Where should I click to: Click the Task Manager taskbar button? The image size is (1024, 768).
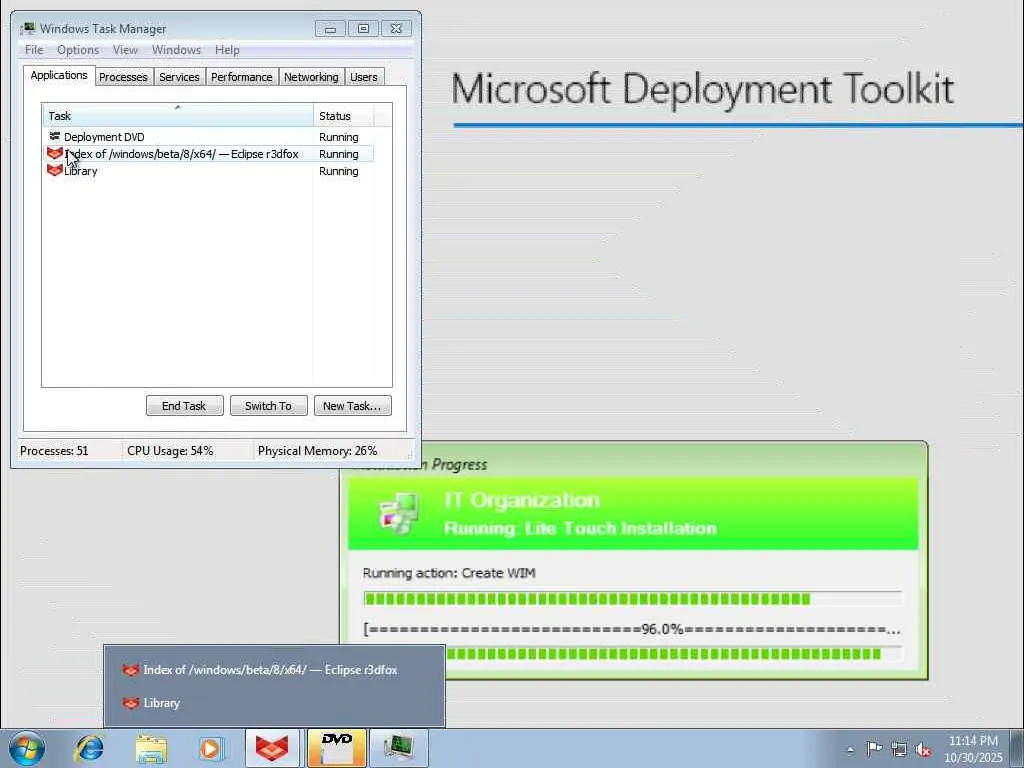click(x=398, y=748)
